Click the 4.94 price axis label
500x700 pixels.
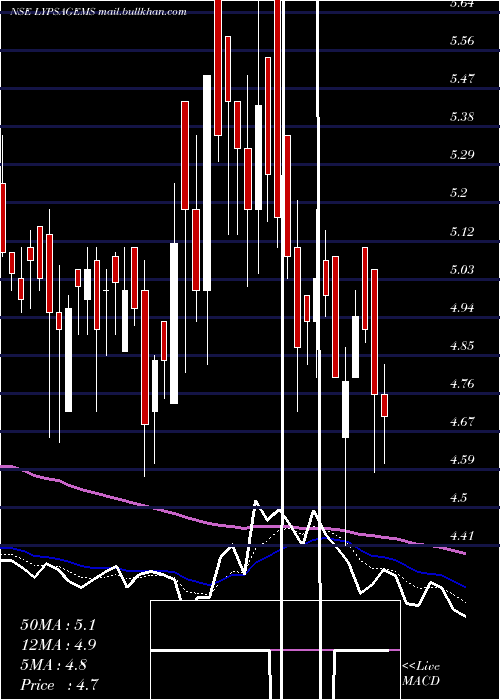coord(462,307)
